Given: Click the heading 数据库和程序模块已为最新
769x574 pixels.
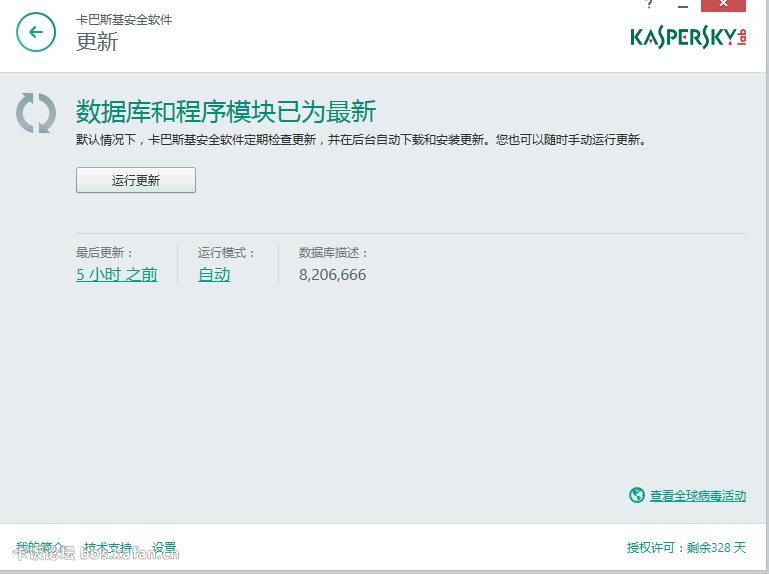Looking at the screenshot, I should pos(226,111).
